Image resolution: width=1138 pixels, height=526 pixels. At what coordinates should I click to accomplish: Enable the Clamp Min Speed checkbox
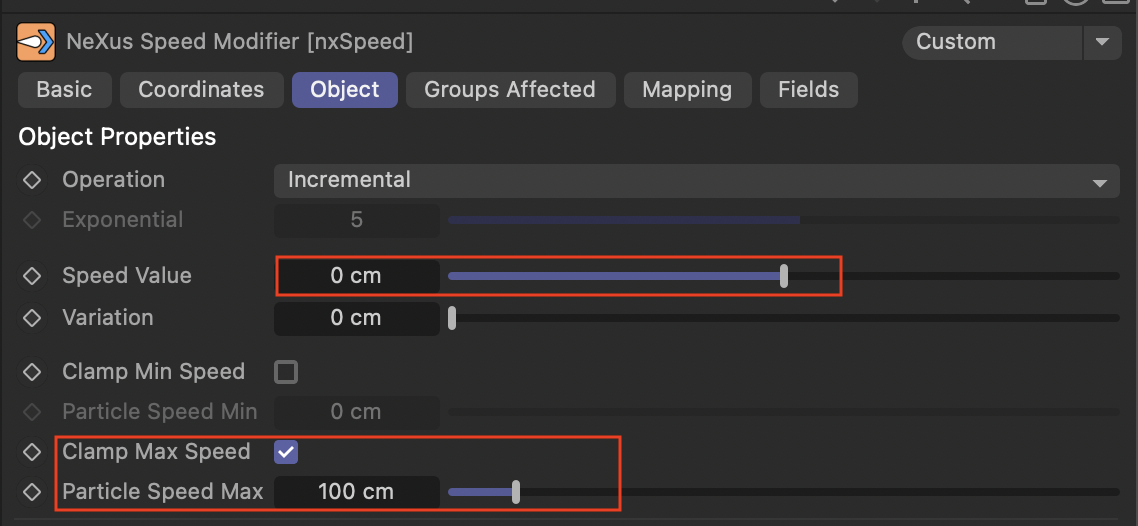pyautogui.click(x=286, y=372)
